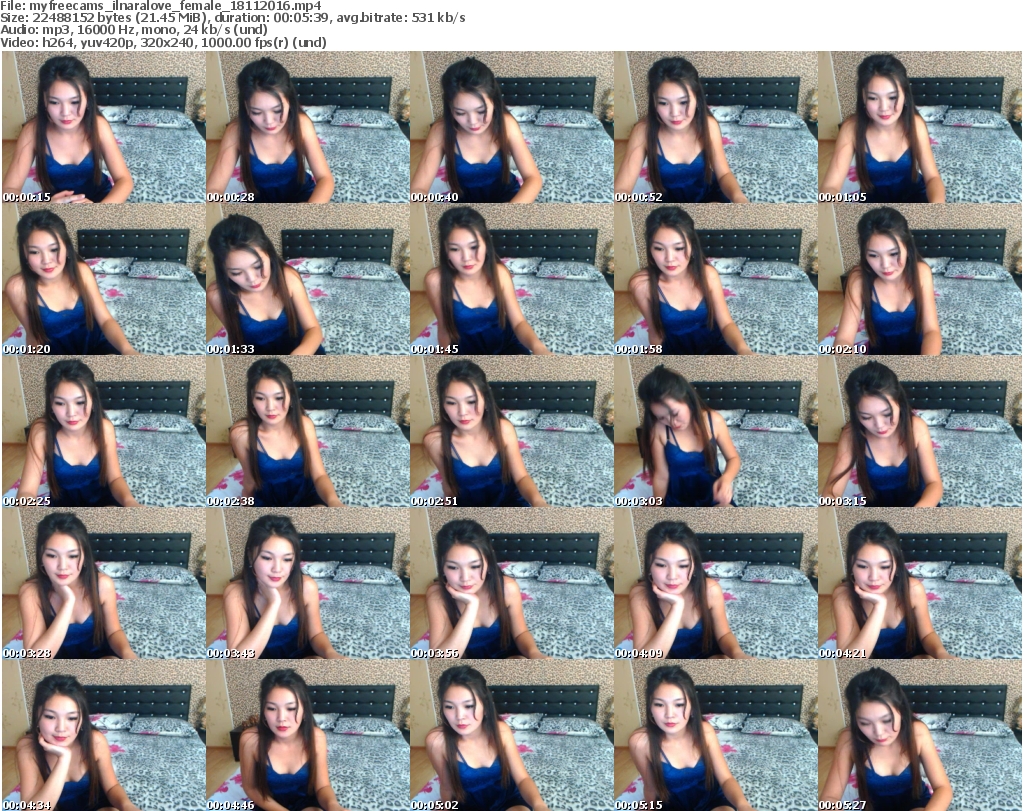Choose the thumbnail at 00:05:27
Image resolution: width=1024 pixels, height=811 pixels.
(920, 735)
